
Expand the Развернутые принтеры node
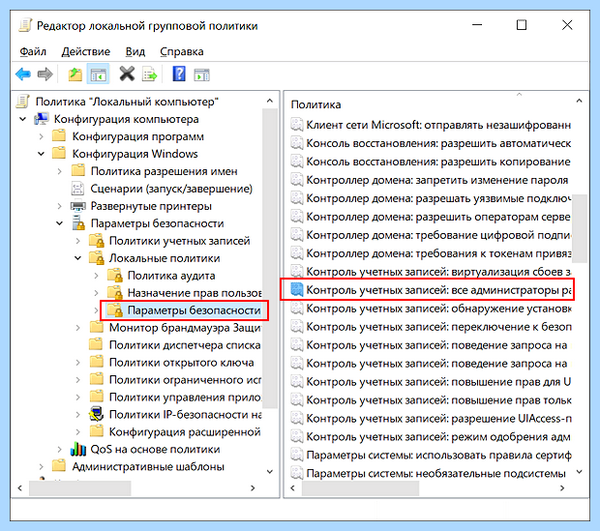[x=60, y=206]
